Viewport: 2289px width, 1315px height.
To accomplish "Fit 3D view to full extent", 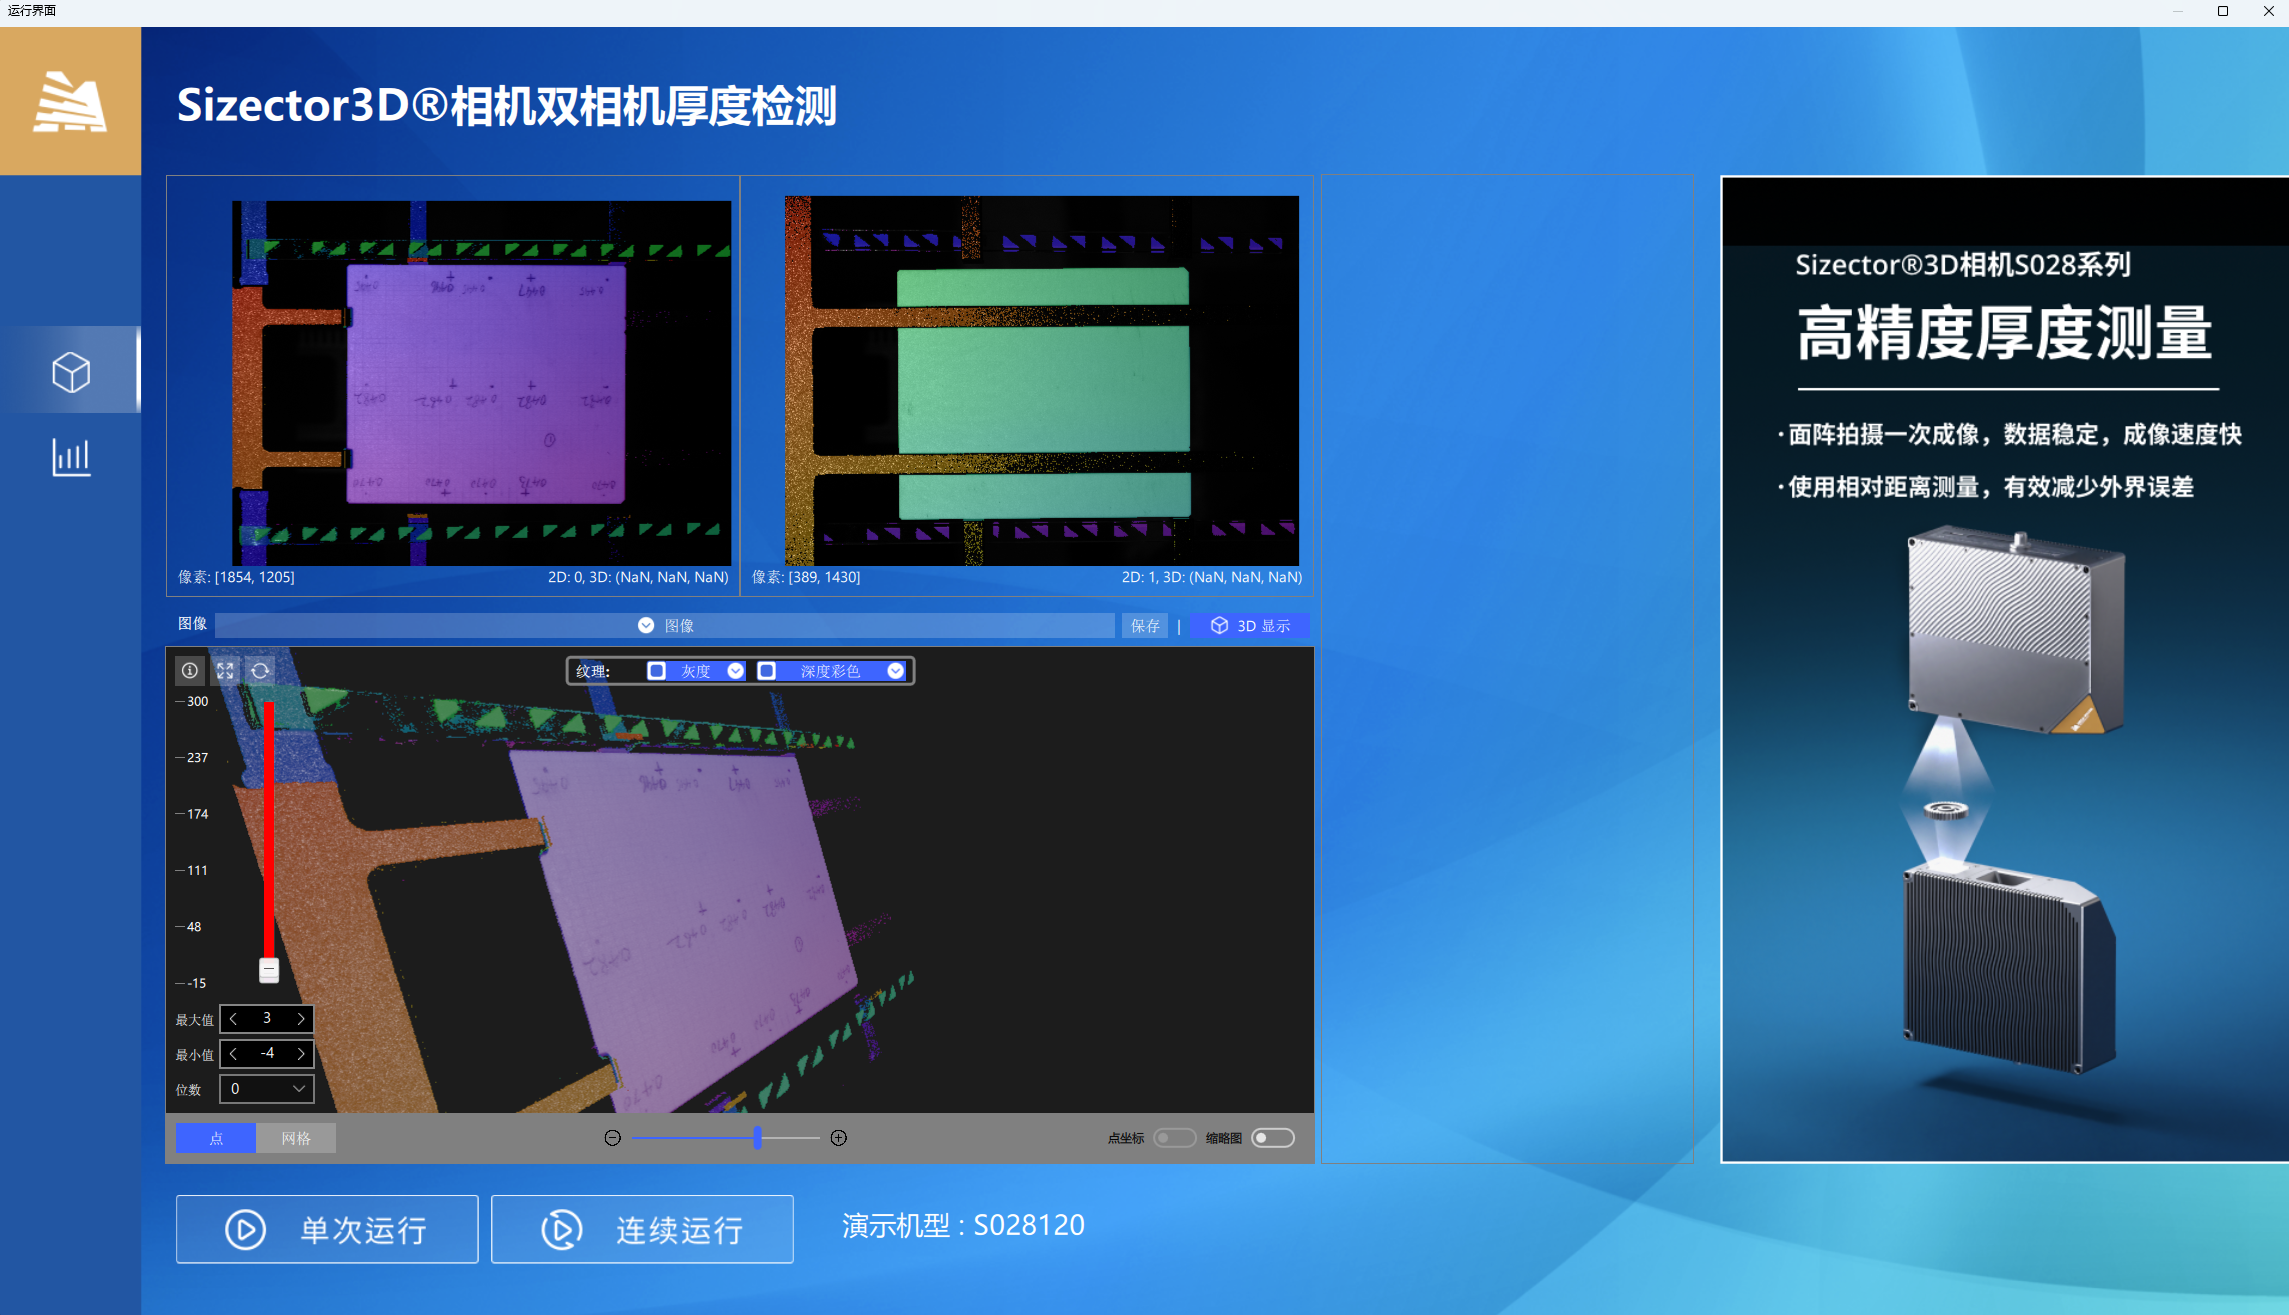I will coord(225,671).
